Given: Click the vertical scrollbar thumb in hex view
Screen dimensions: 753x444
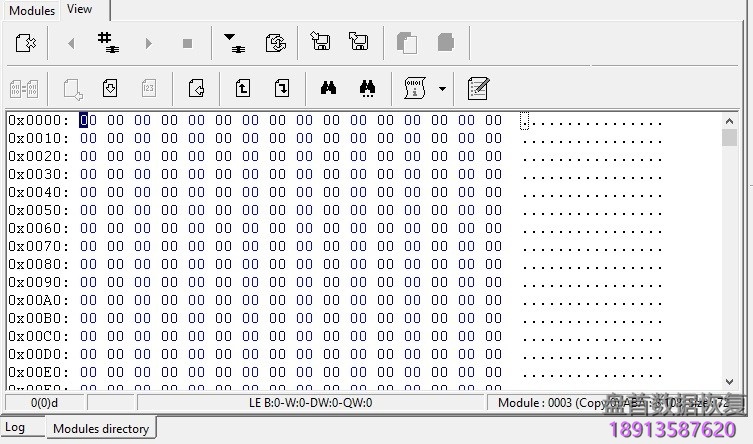Looking at the screenshot, I should coord(729,137).
